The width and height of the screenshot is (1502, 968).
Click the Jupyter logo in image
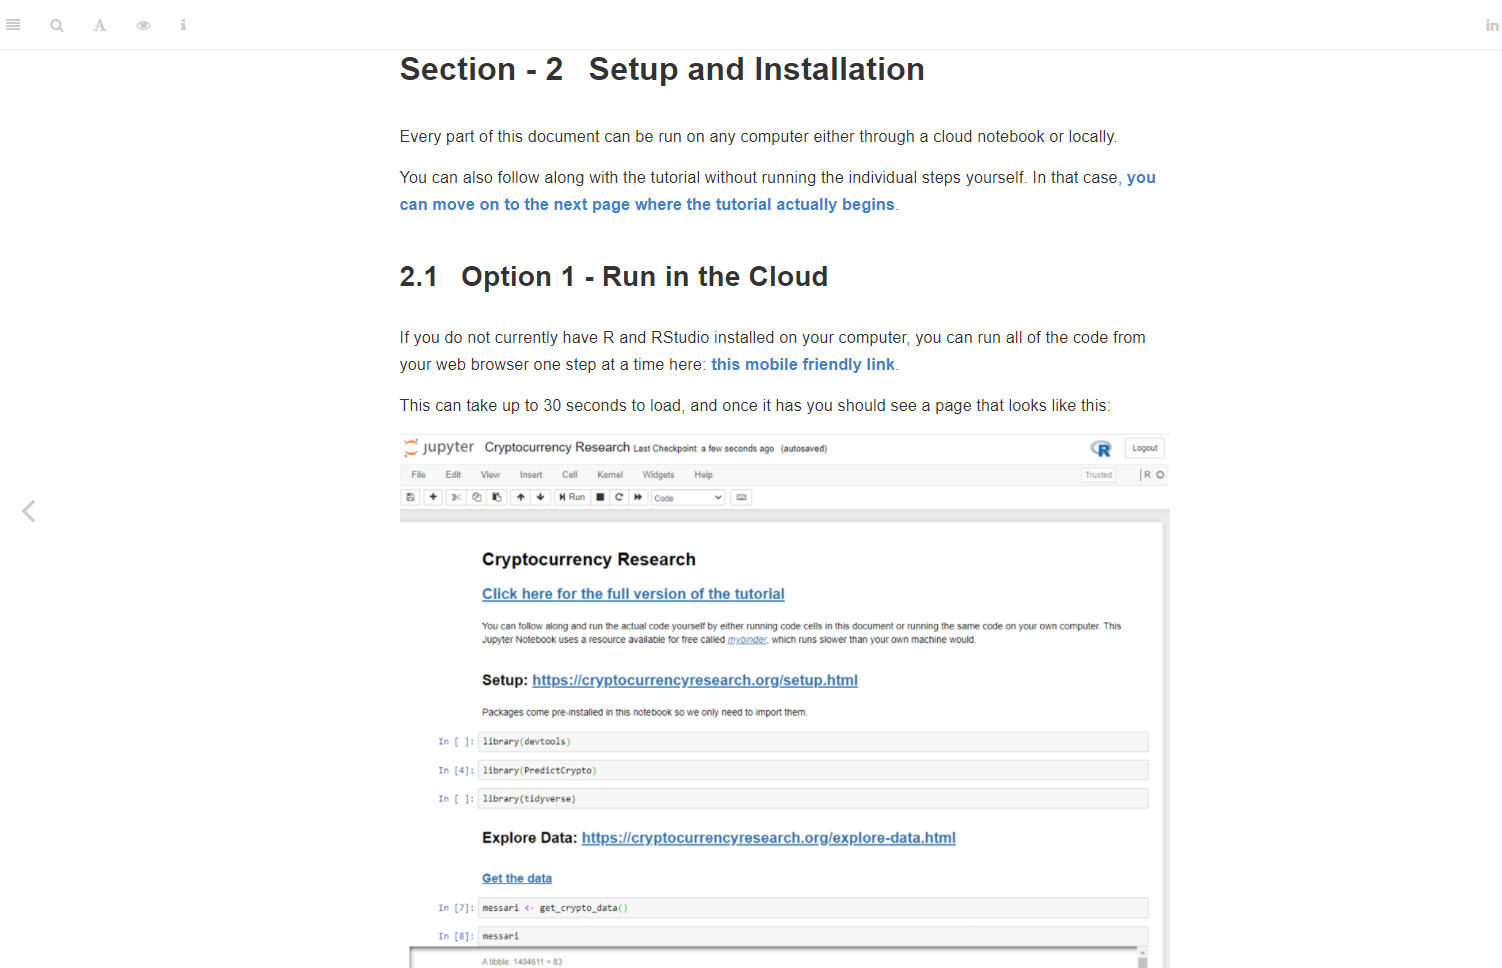[x=438, y=447]
